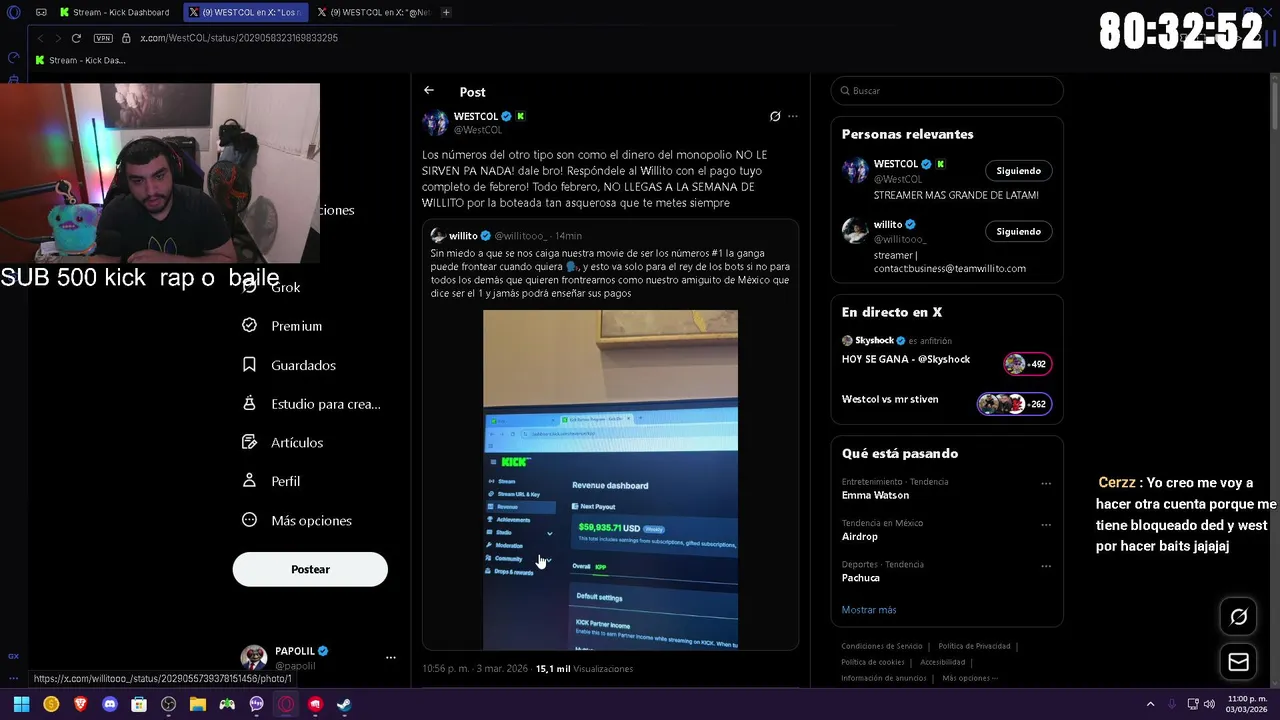Viewport: 1280px width, 720px height.
Task: Go back using the Post arrow
Action: [428, 90]
